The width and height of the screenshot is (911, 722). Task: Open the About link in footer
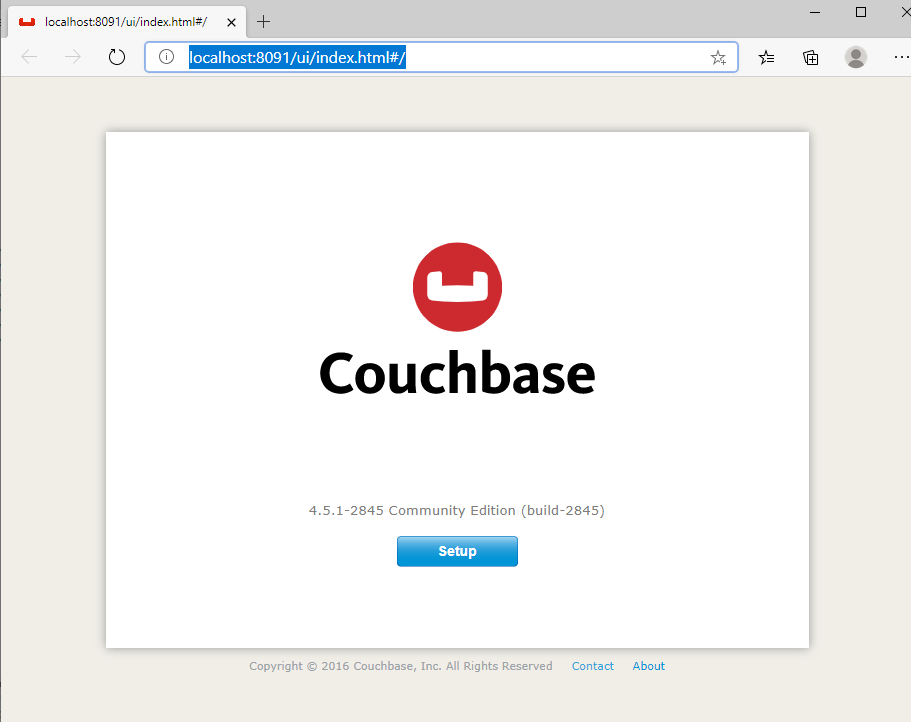[x=648, y=666]
